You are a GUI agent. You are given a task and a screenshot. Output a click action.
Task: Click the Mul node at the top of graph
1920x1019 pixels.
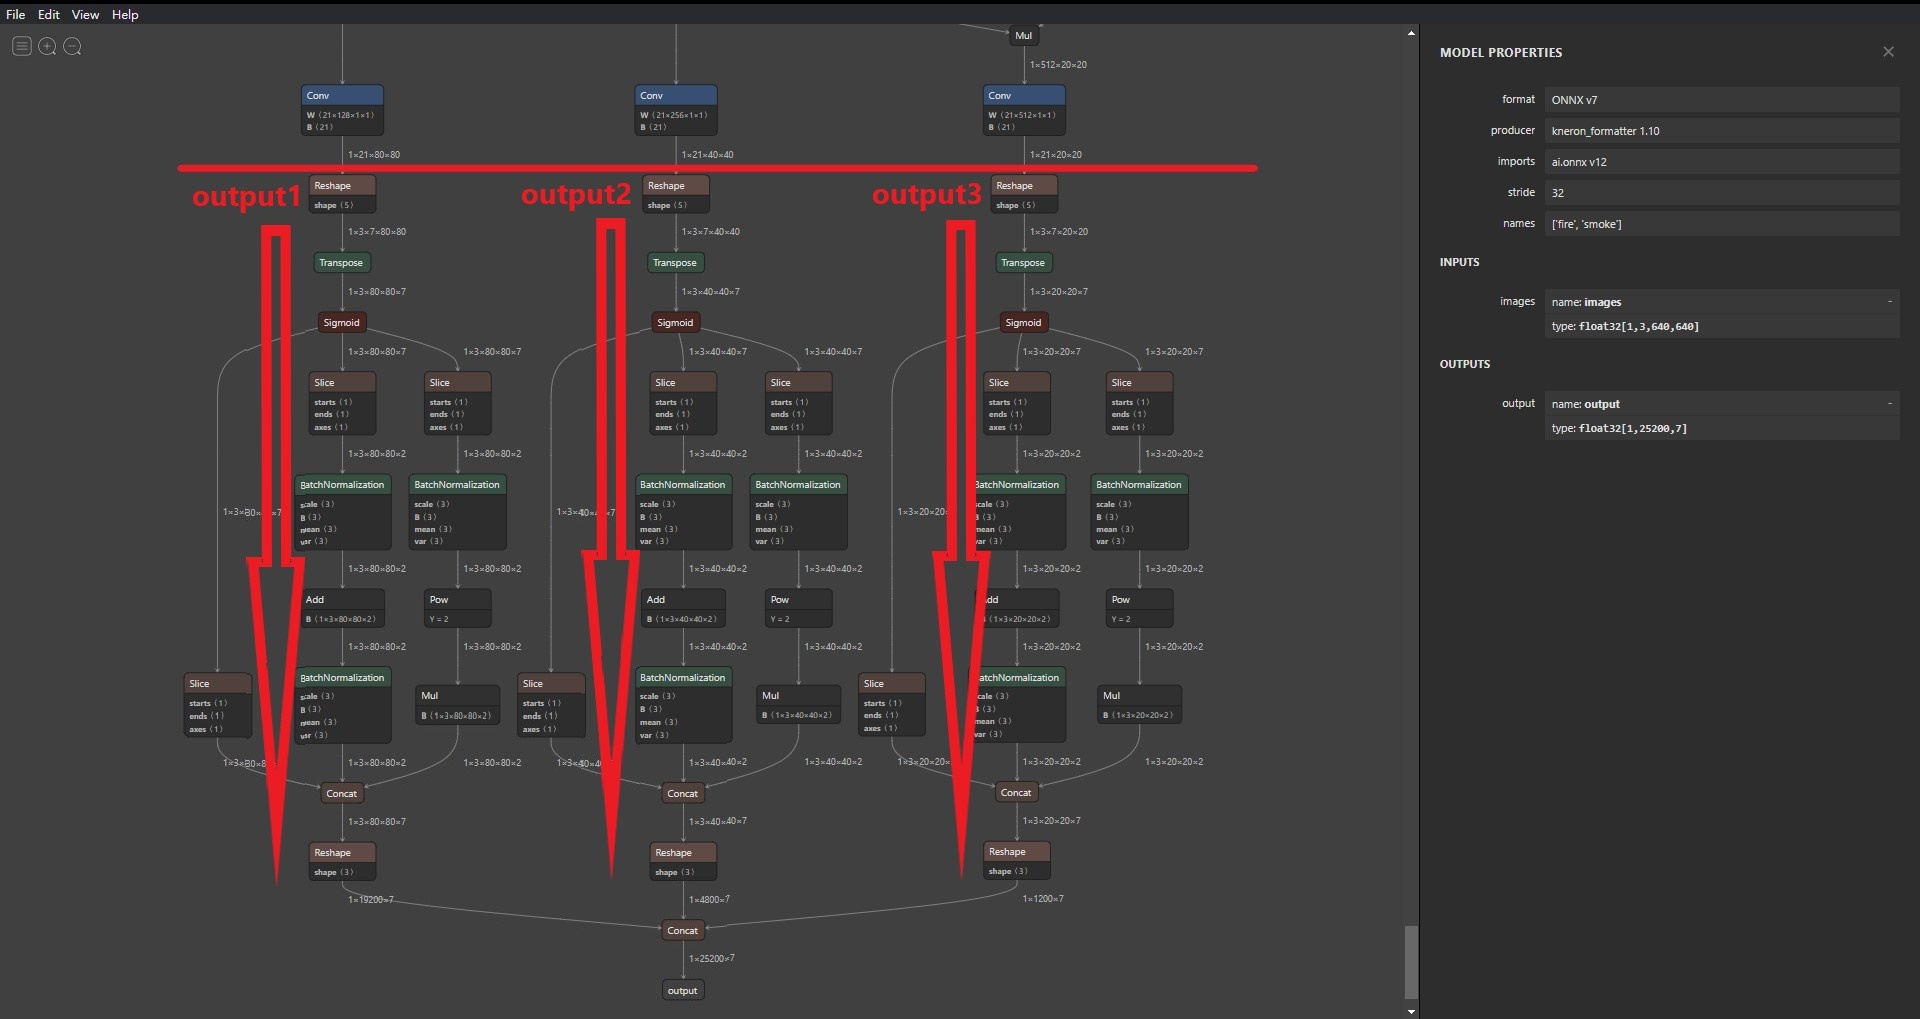(1023, 36)
